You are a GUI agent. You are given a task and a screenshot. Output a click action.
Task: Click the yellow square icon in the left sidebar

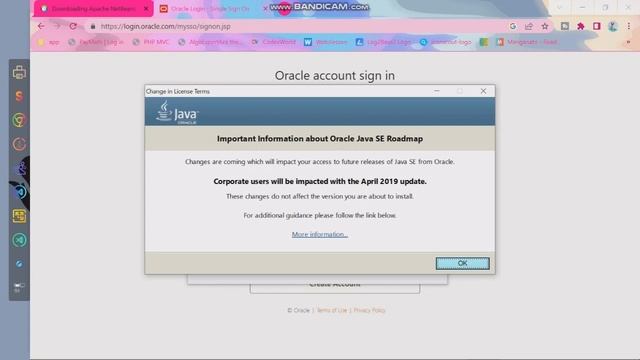pos(19,216)
